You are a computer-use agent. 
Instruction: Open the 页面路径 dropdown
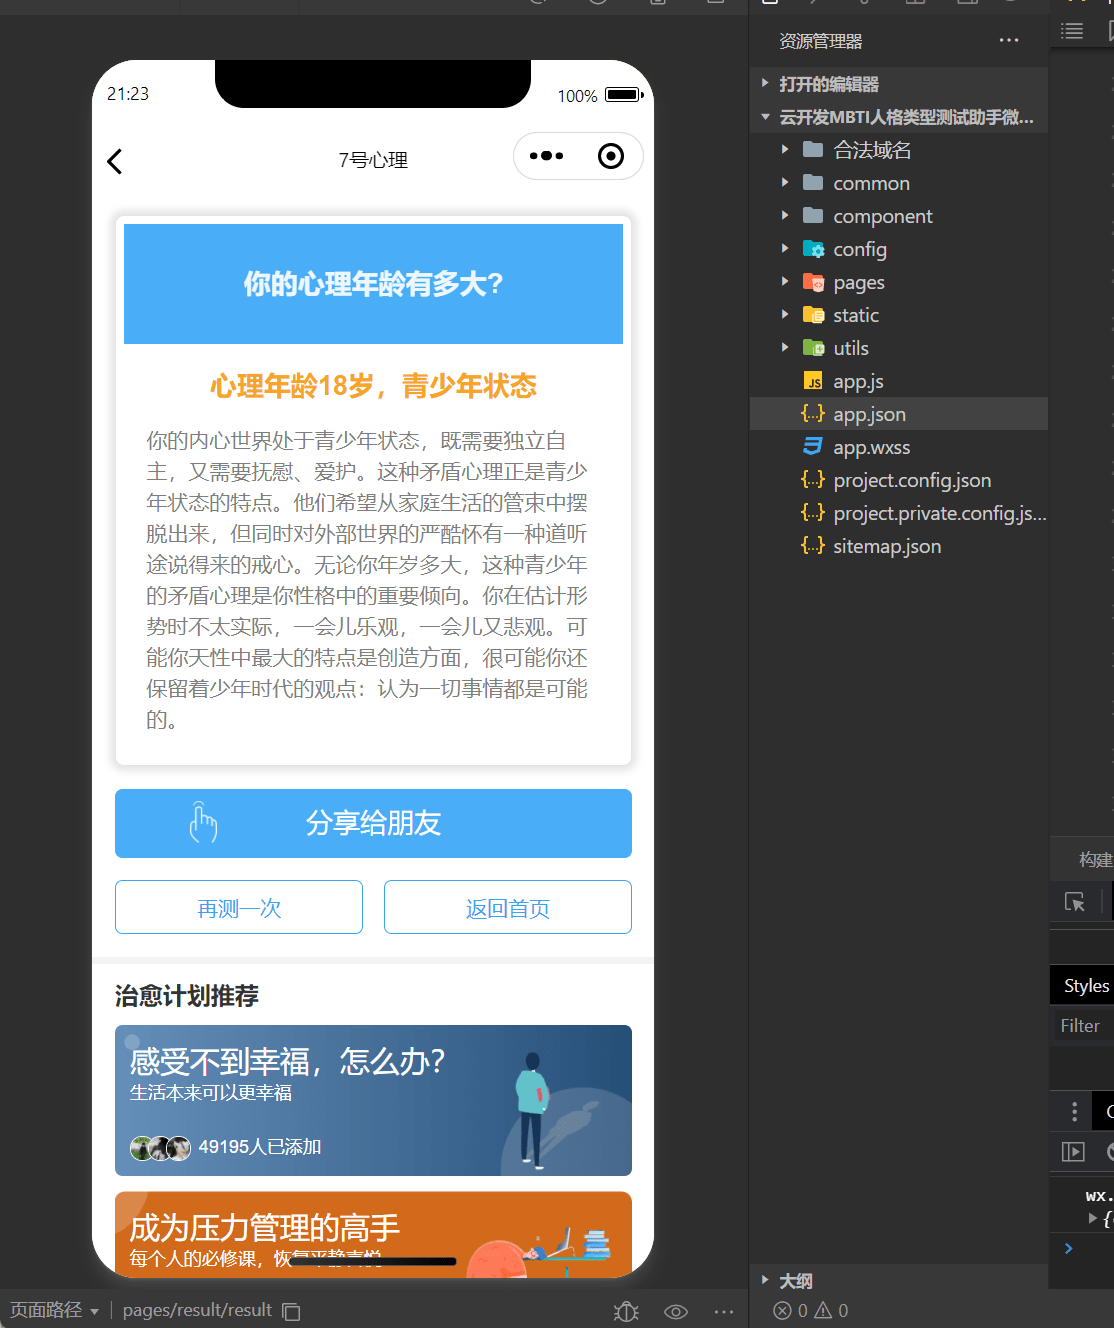[x=54, y=1310]
